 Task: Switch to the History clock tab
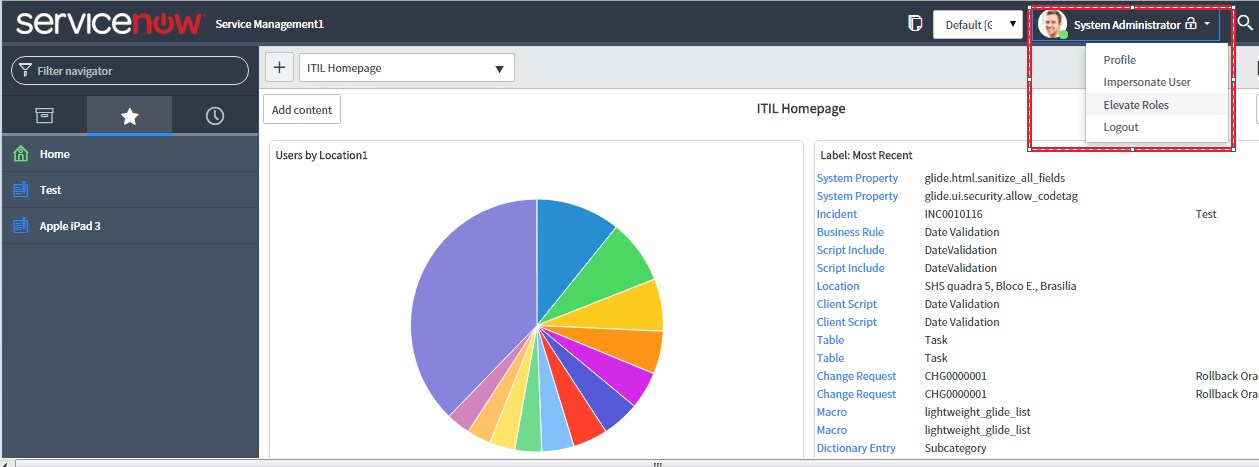point(215,115)
